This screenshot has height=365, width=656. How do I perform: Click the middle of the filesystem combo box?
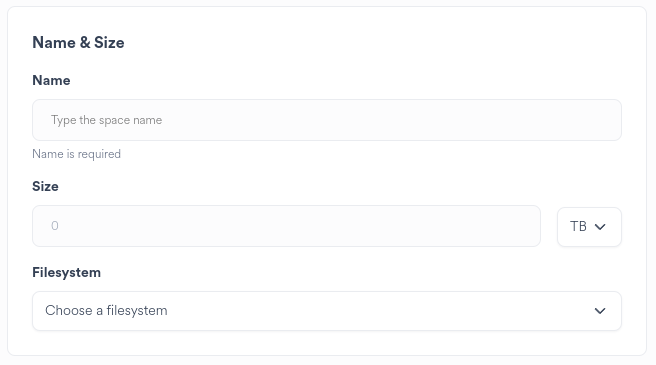pyautogui.click(x=327, y=311)
